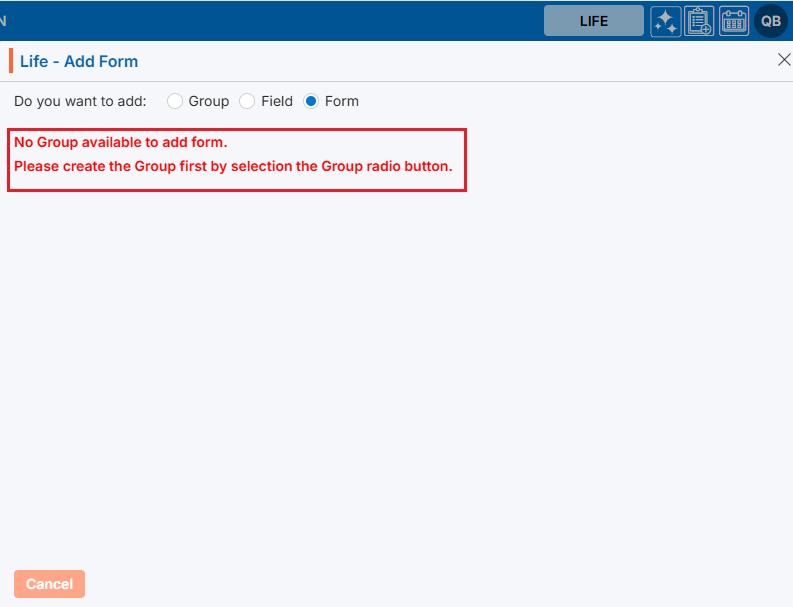Click the "Do you want to add:" label
The height and width of the screenshot is (607, 793).
coord(80,101)
